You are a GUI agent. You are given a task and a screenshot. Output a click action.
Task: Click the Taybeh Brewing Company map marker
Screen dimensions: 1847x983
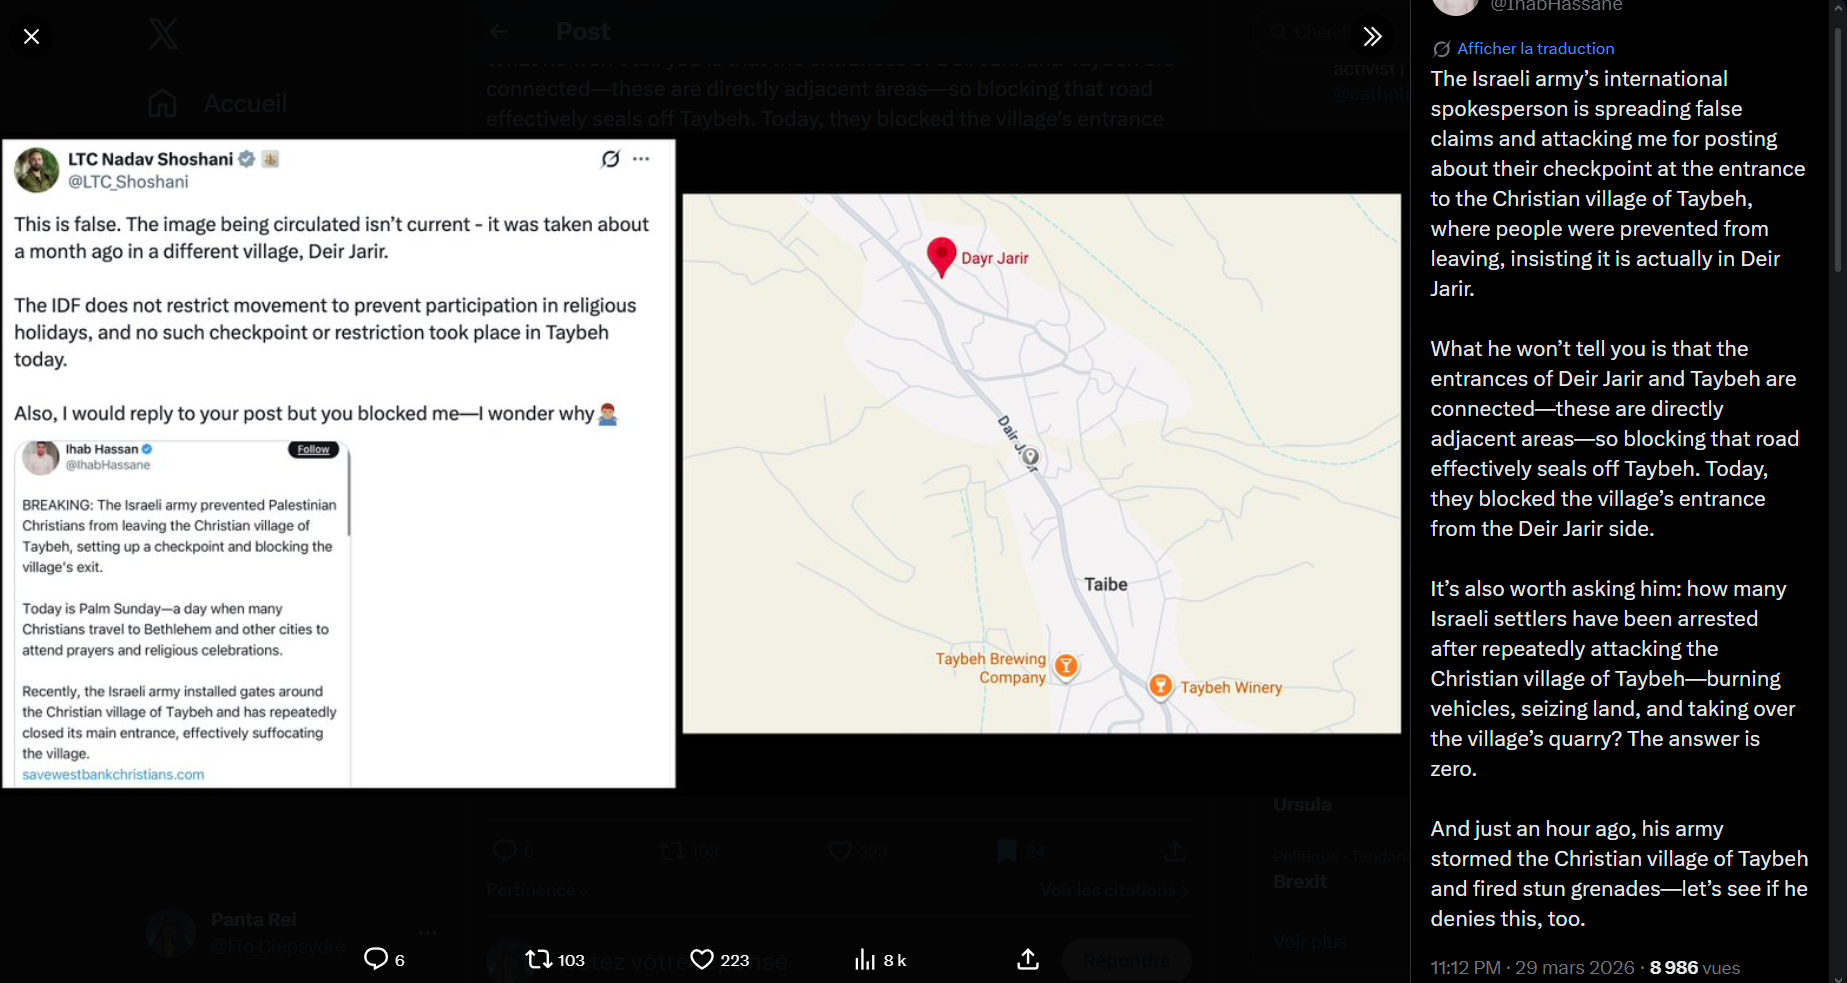click(x=1067, y=666)
